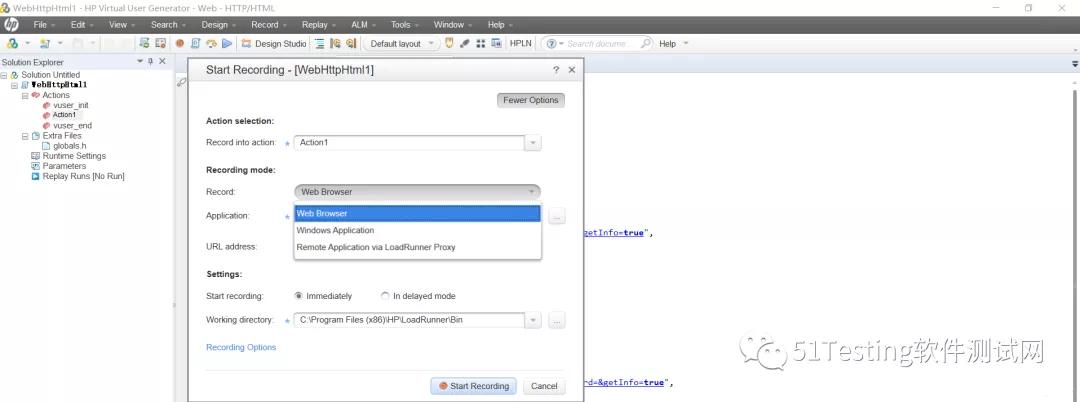Click the Search documentation field
Image resolution: width=1080 pixels, height=402 pixels.
[597, 44]
